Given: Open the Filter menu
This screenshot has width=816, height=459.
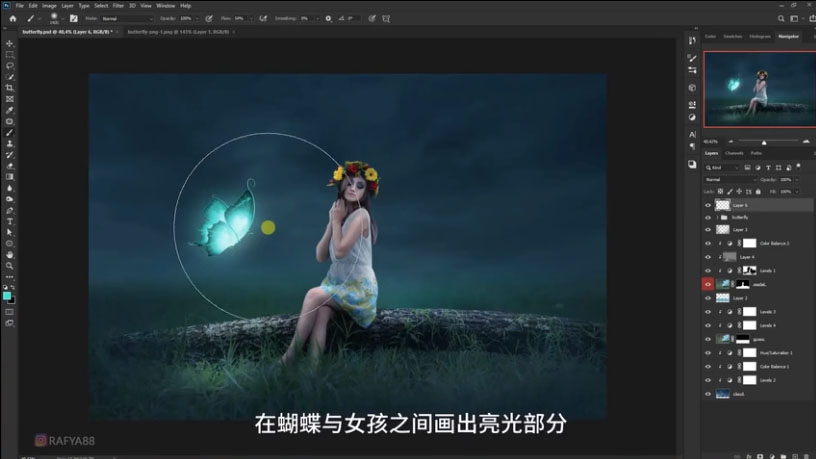Looking at the screenshot, I should tap(118, 6).
